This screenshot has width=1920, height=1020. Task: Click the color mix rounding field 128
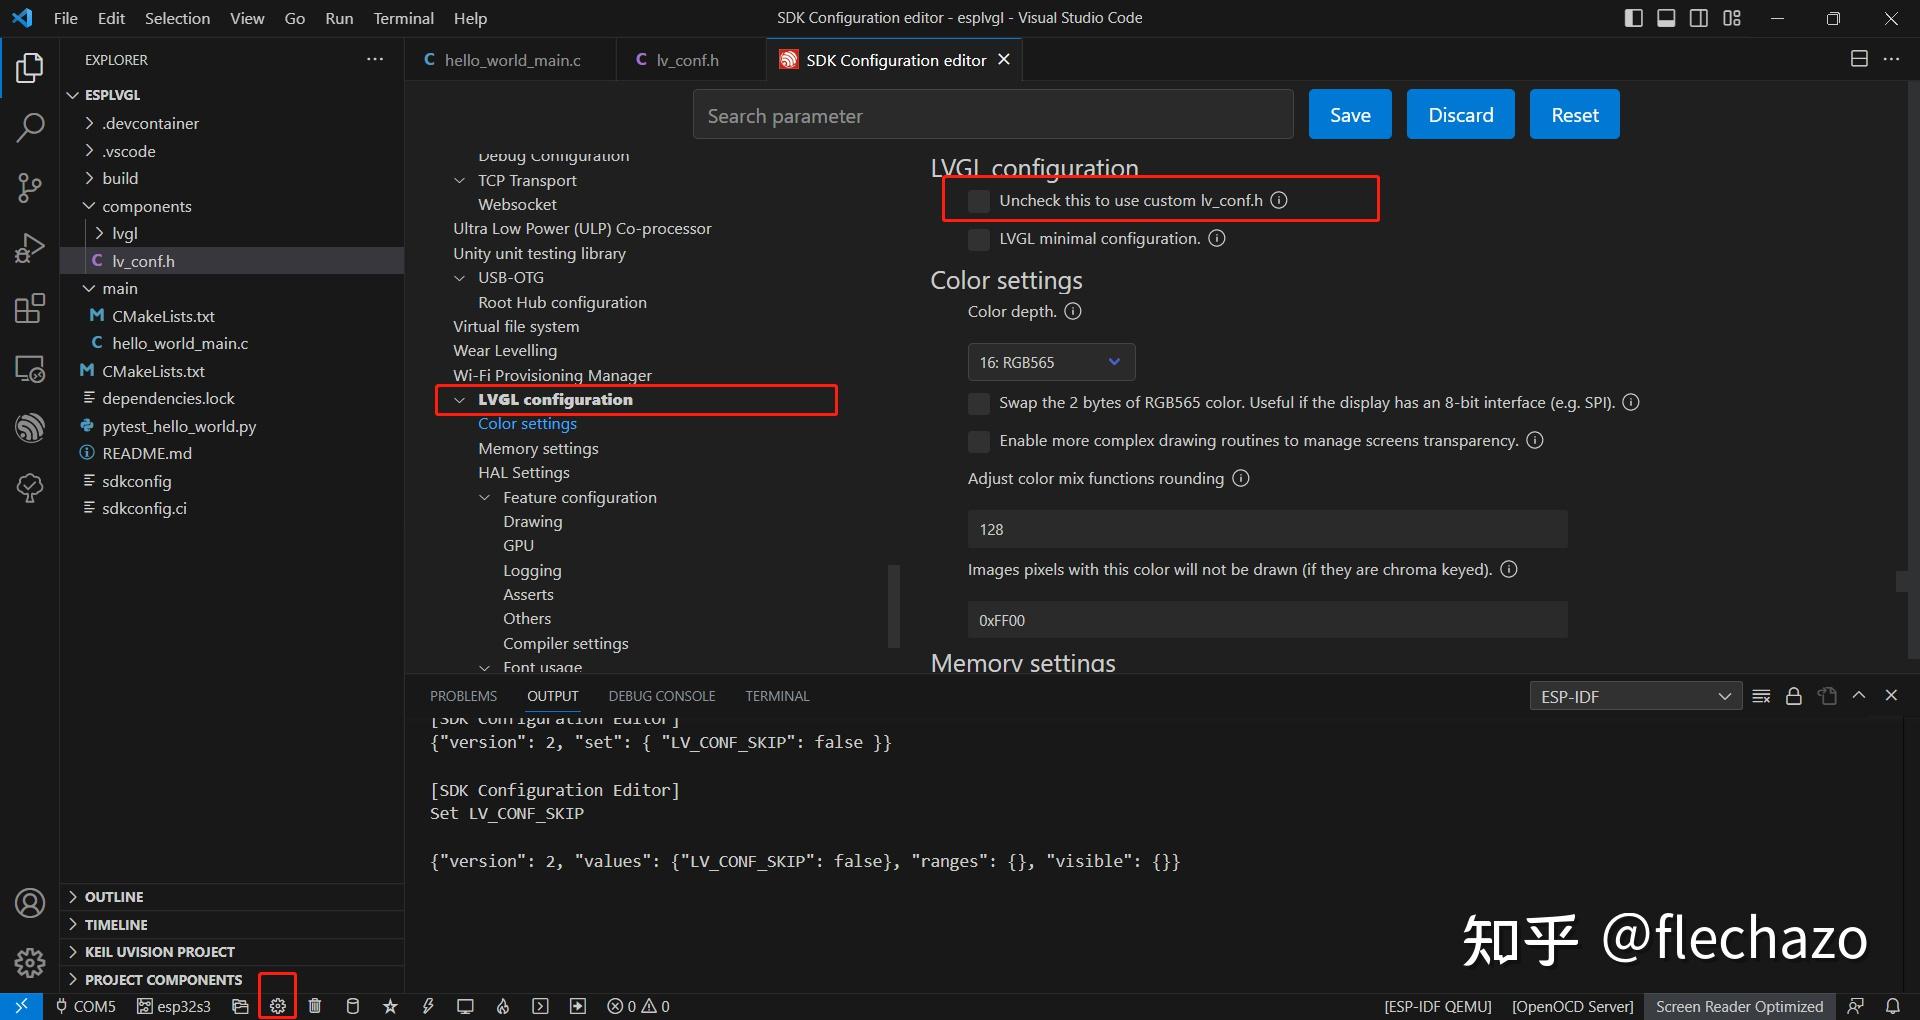pos(1267,529)
